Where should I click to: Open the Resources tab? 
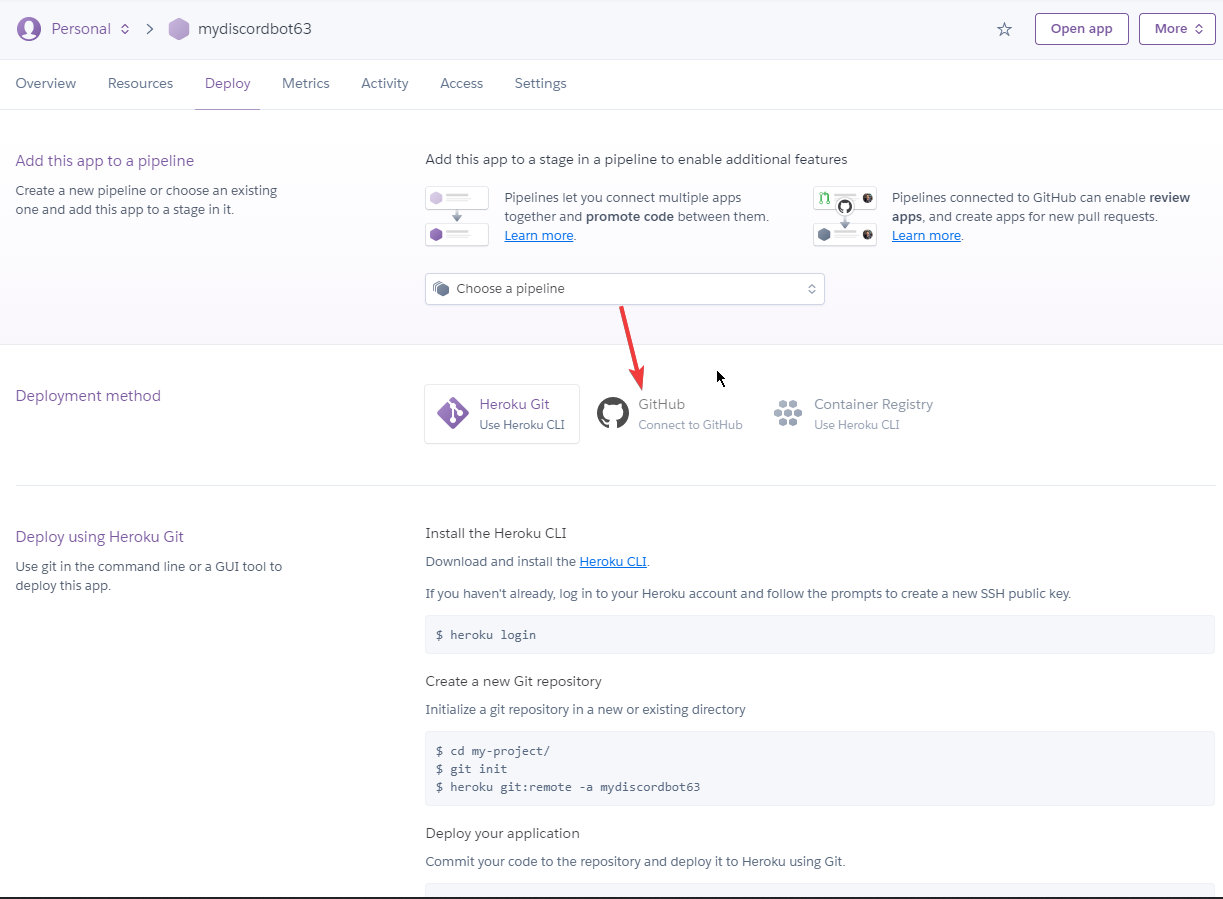140,84
